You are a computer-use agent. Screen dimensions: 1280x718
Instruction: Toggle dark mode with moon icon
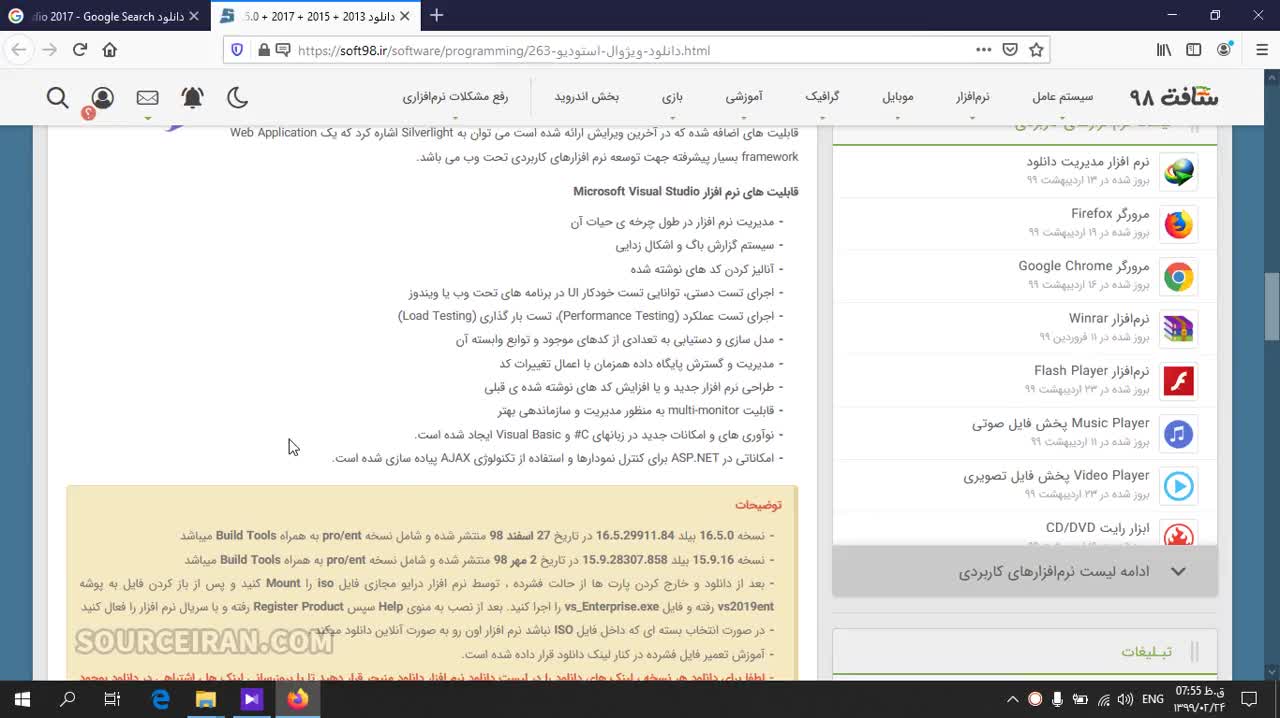tap(237, 97)
